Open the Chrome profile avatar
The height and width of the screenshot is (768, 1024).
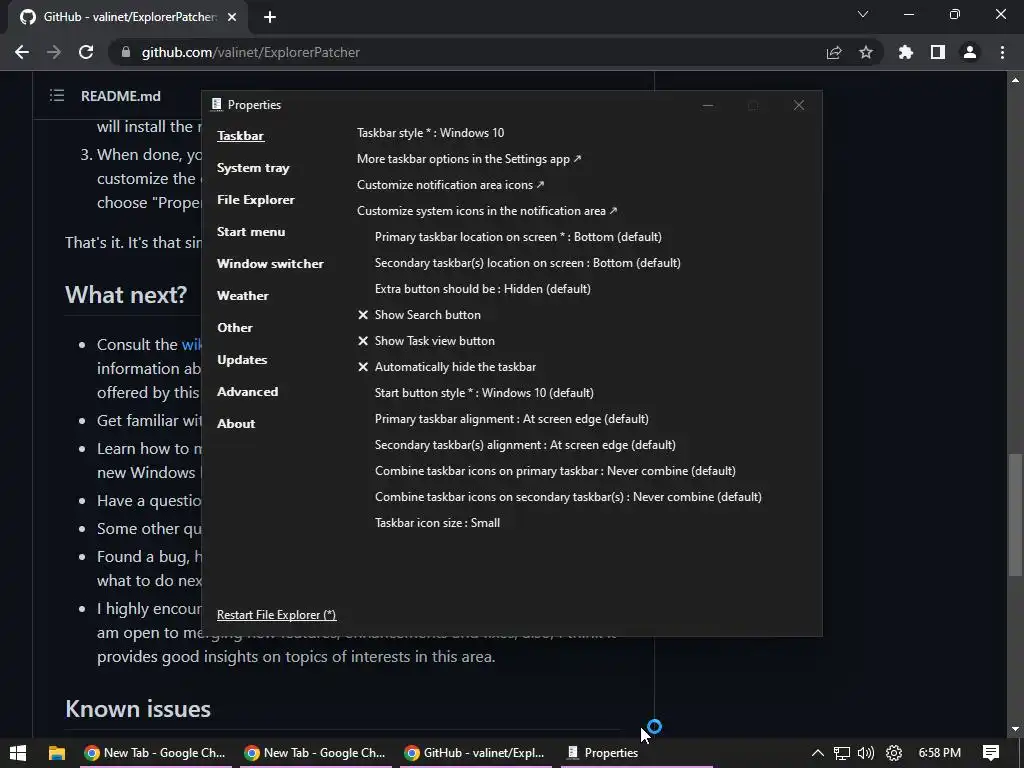pos(970,52)
